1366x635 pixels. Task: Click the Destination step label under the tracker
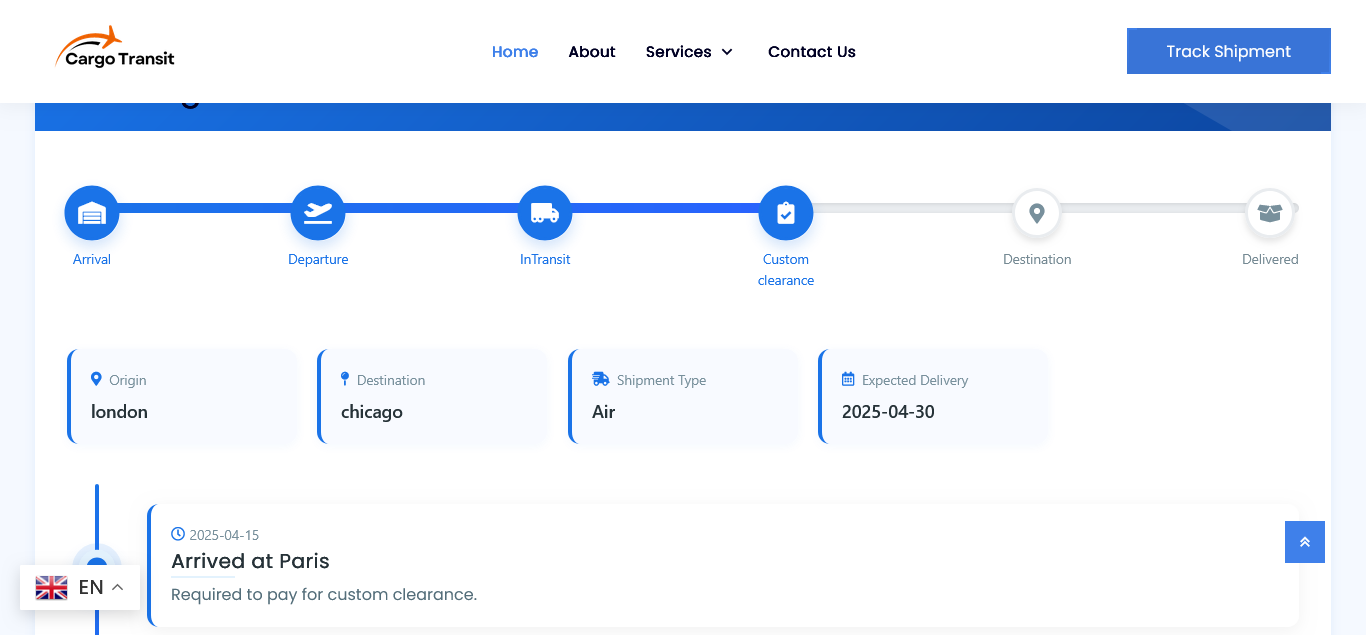pos(1037,259)
